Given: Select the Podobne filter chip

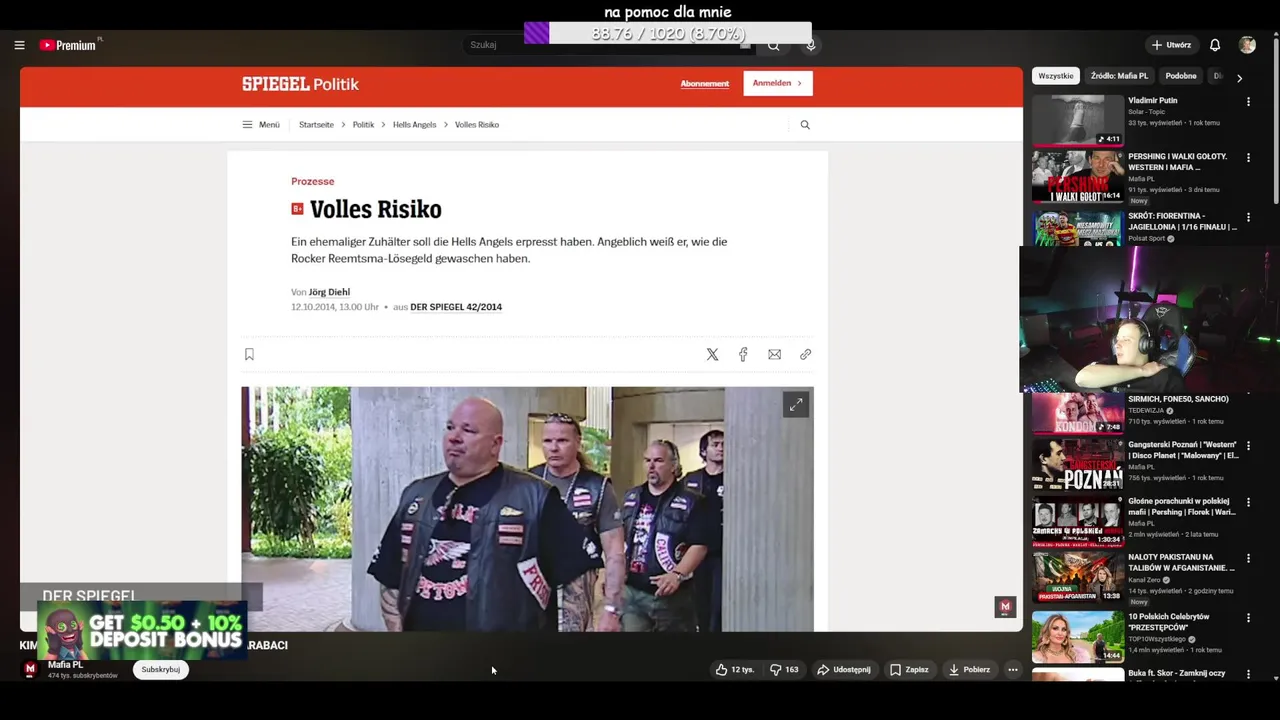Looking at the screenshot, I should click(x=1181, y=76).
